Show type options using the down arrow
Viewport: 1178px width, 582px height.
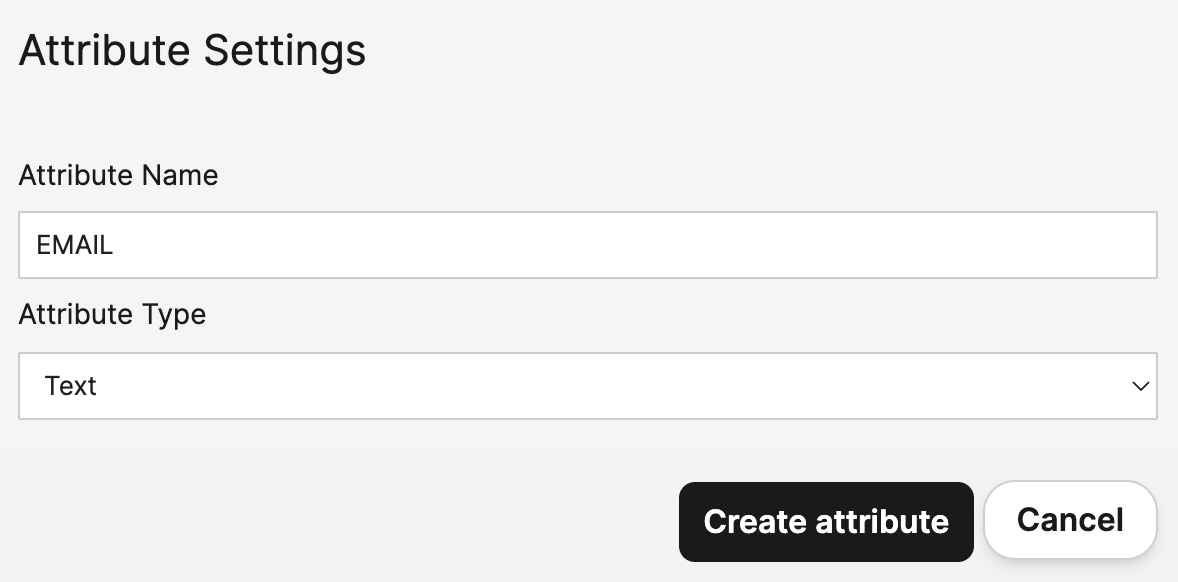[1140, 386]
